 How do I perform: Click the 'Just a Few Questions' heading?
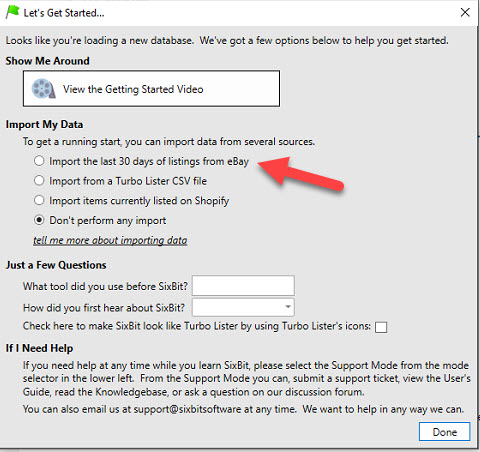(56, 265)
